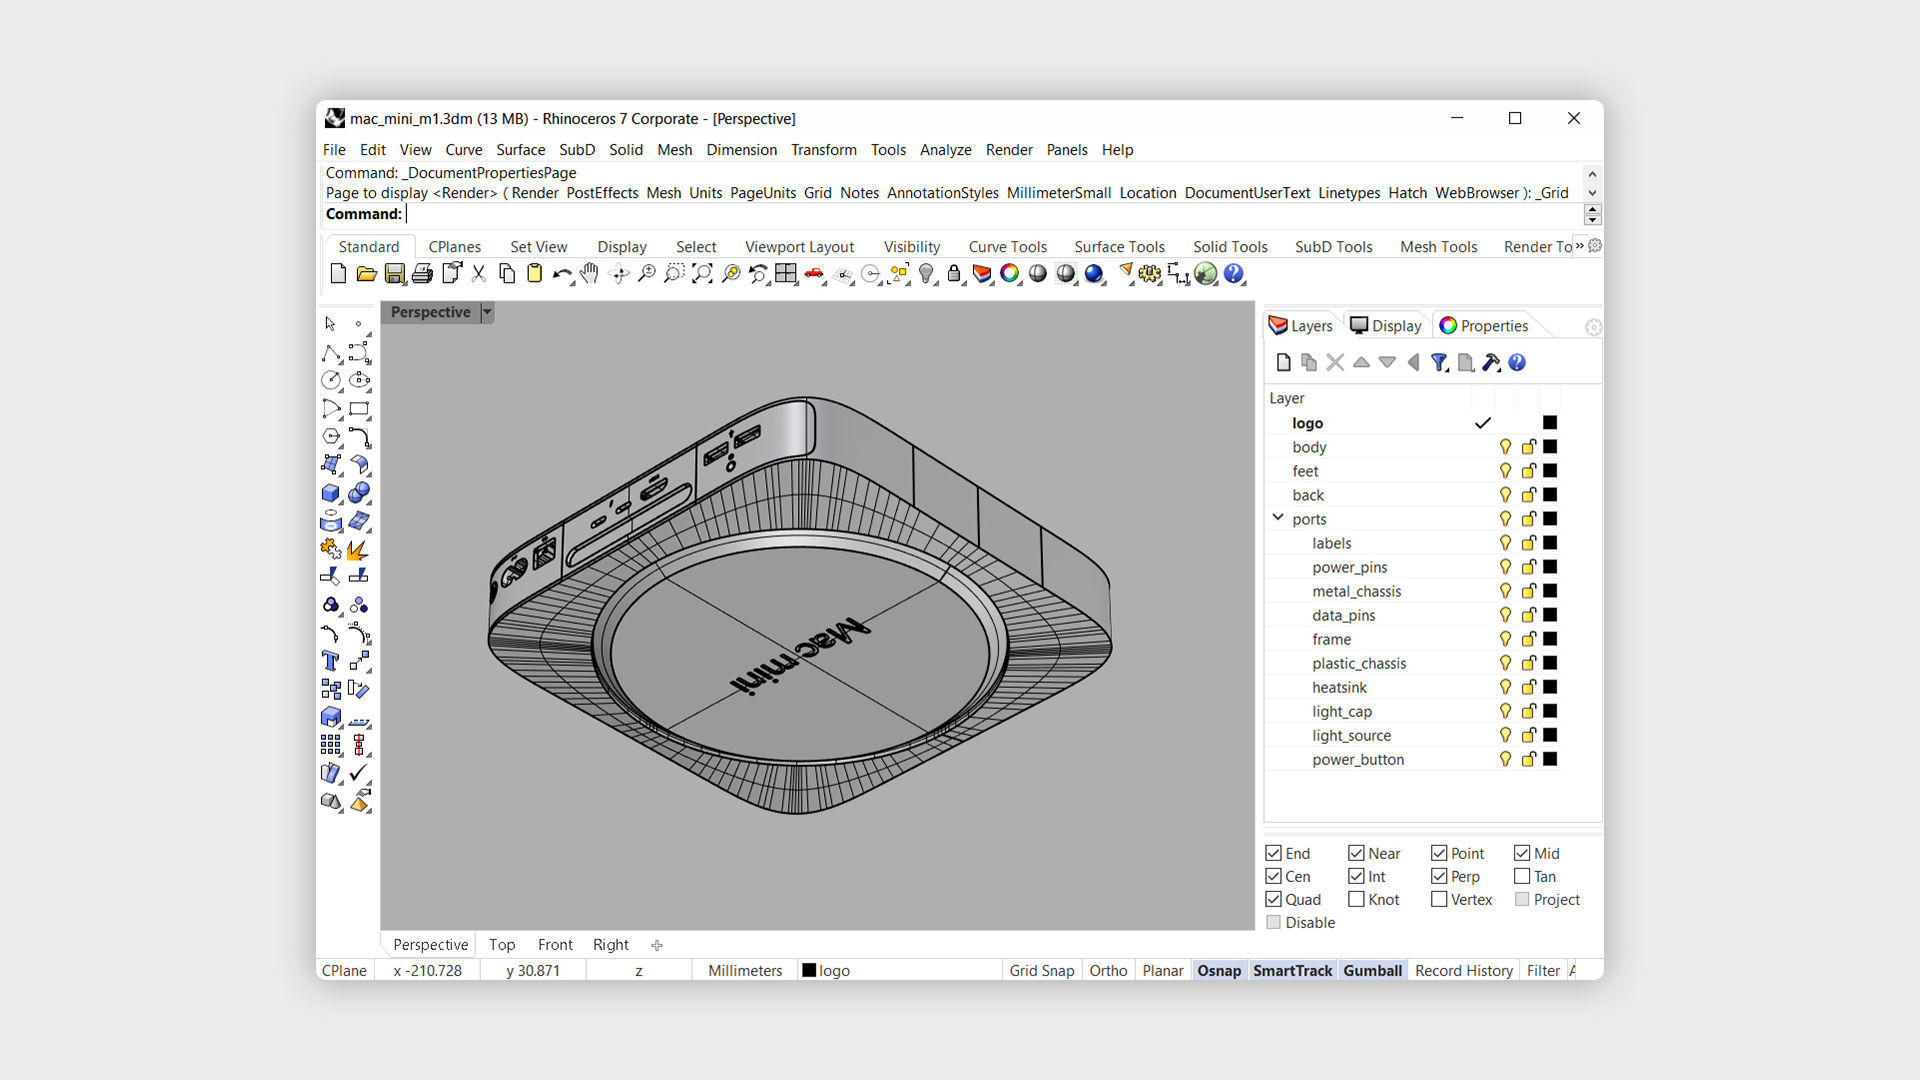Expand more toolbar tabs with the chevron
The image size is (1920, 1080).
[x=1579, y=246]
